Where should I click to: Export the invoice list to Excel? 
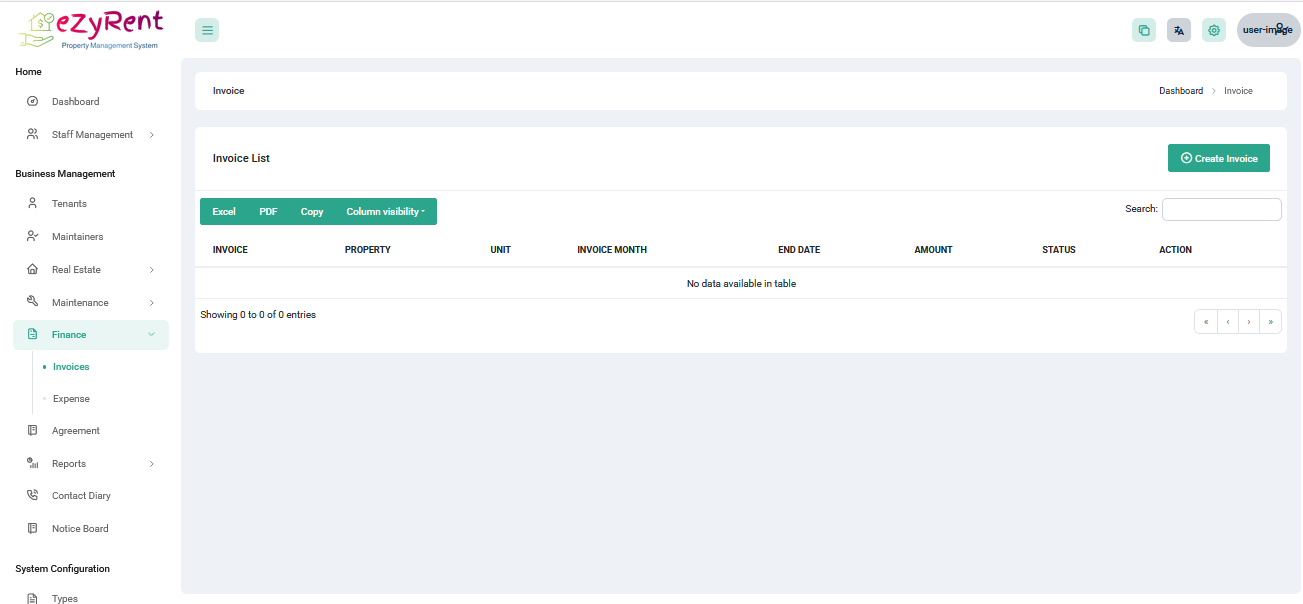pyautogui.click(x=224, y=212)
